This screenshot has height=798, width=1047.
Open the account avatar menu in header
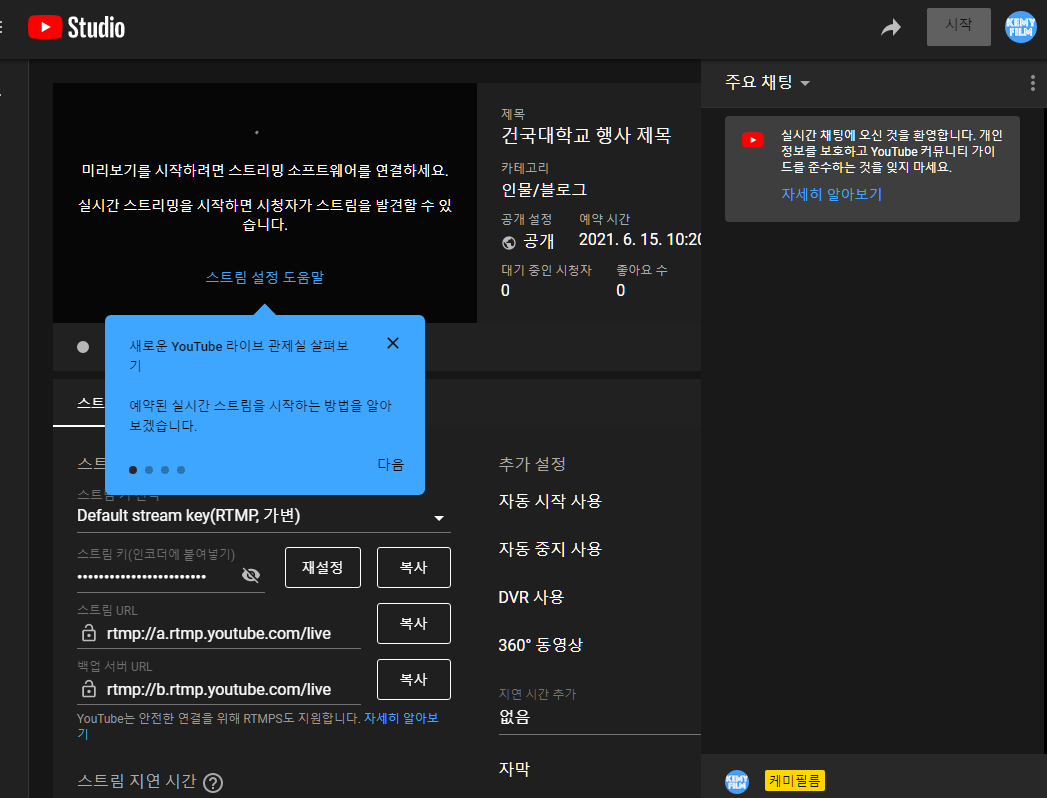click(1021, 27)
